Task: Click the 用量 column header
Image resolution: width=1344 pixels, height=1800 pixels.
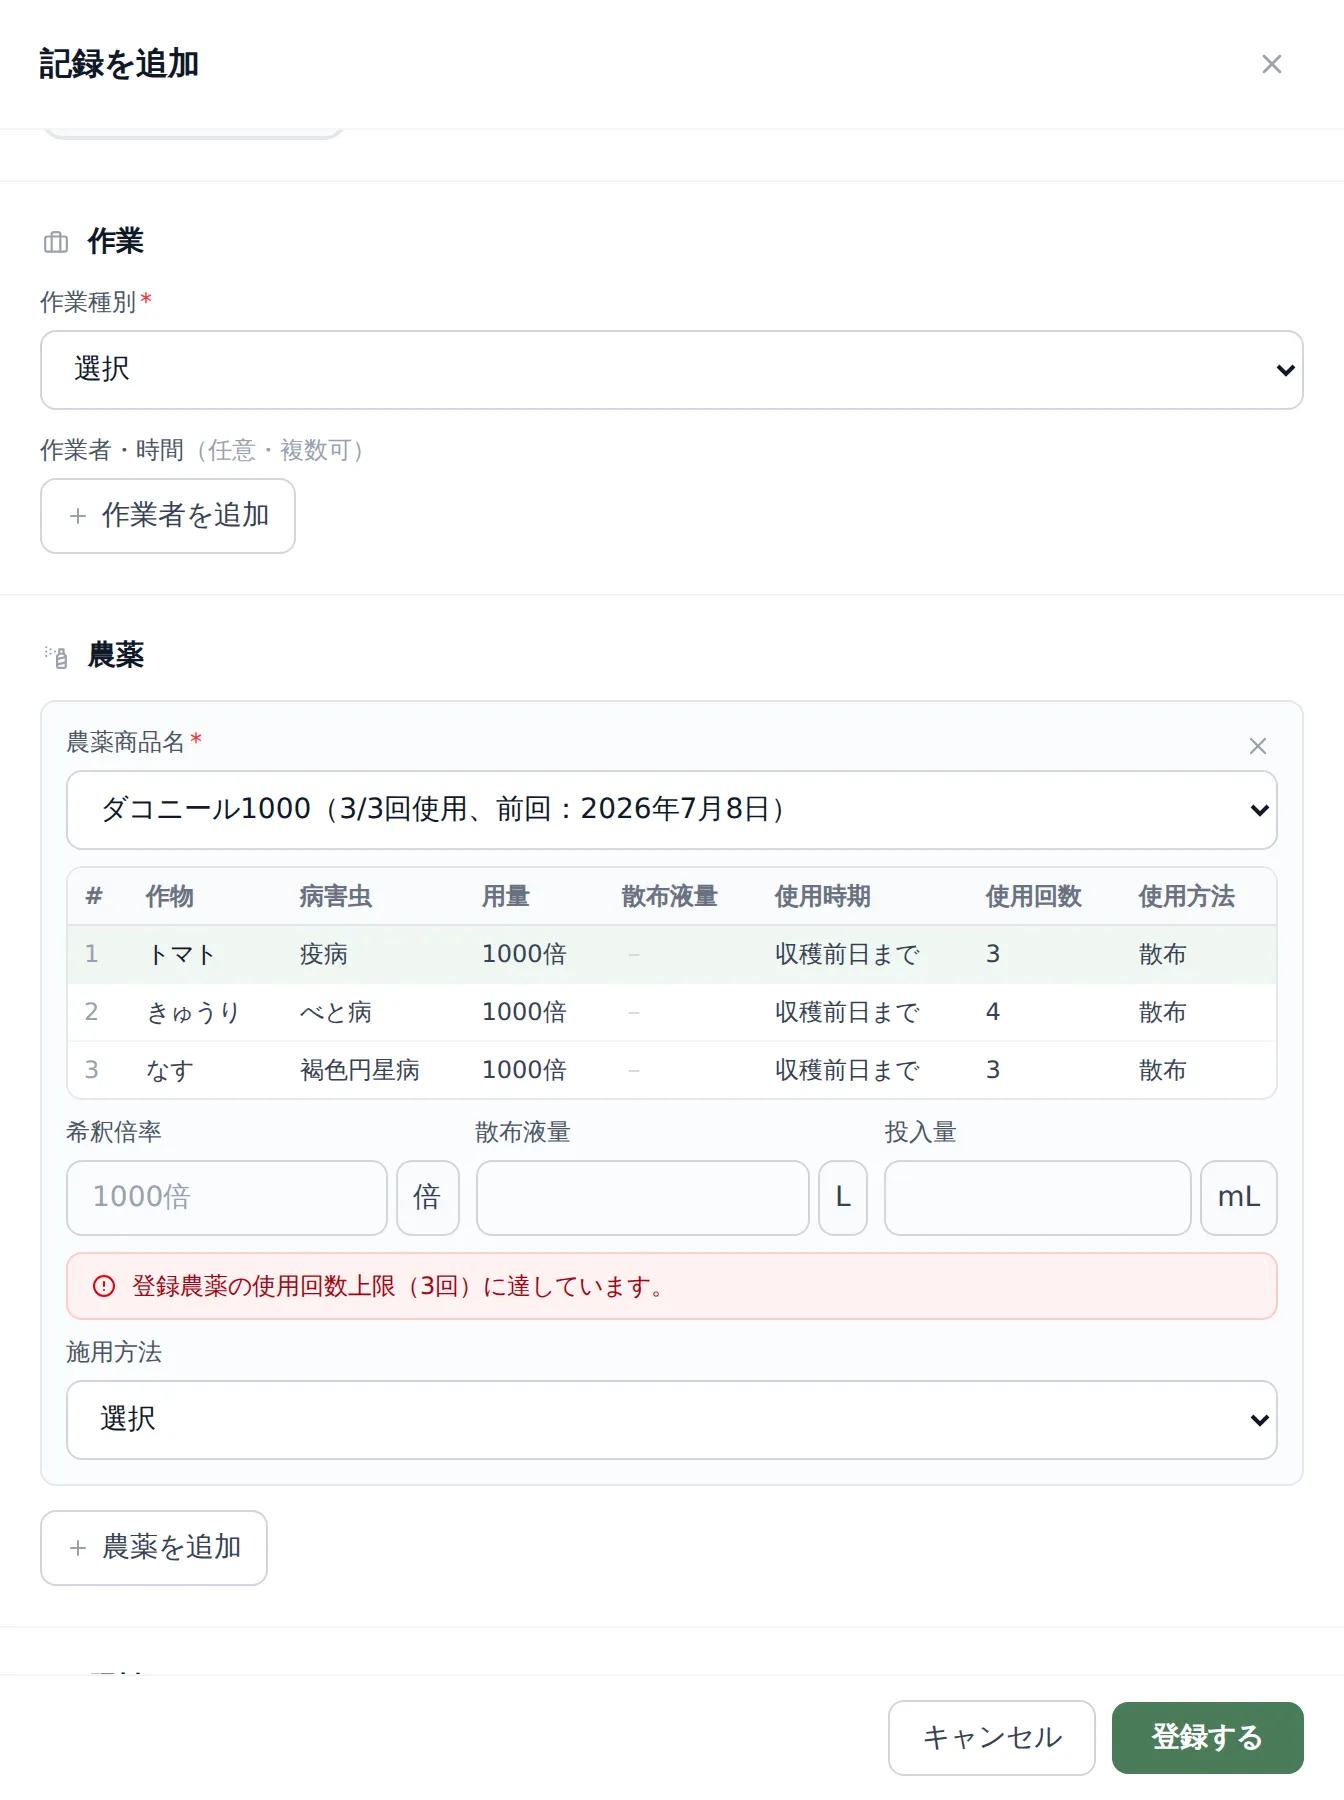Action: [x=506, y=897]
